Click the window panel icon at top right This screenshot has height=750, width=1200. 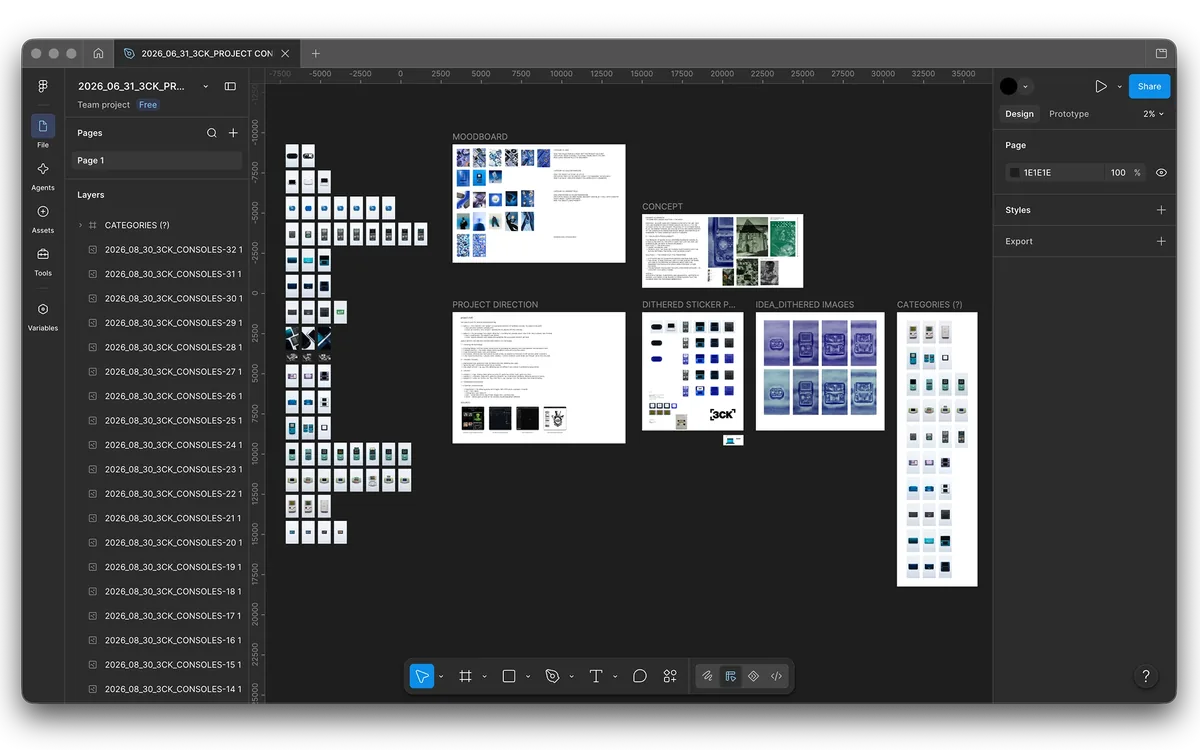[x=1161, y=53]
